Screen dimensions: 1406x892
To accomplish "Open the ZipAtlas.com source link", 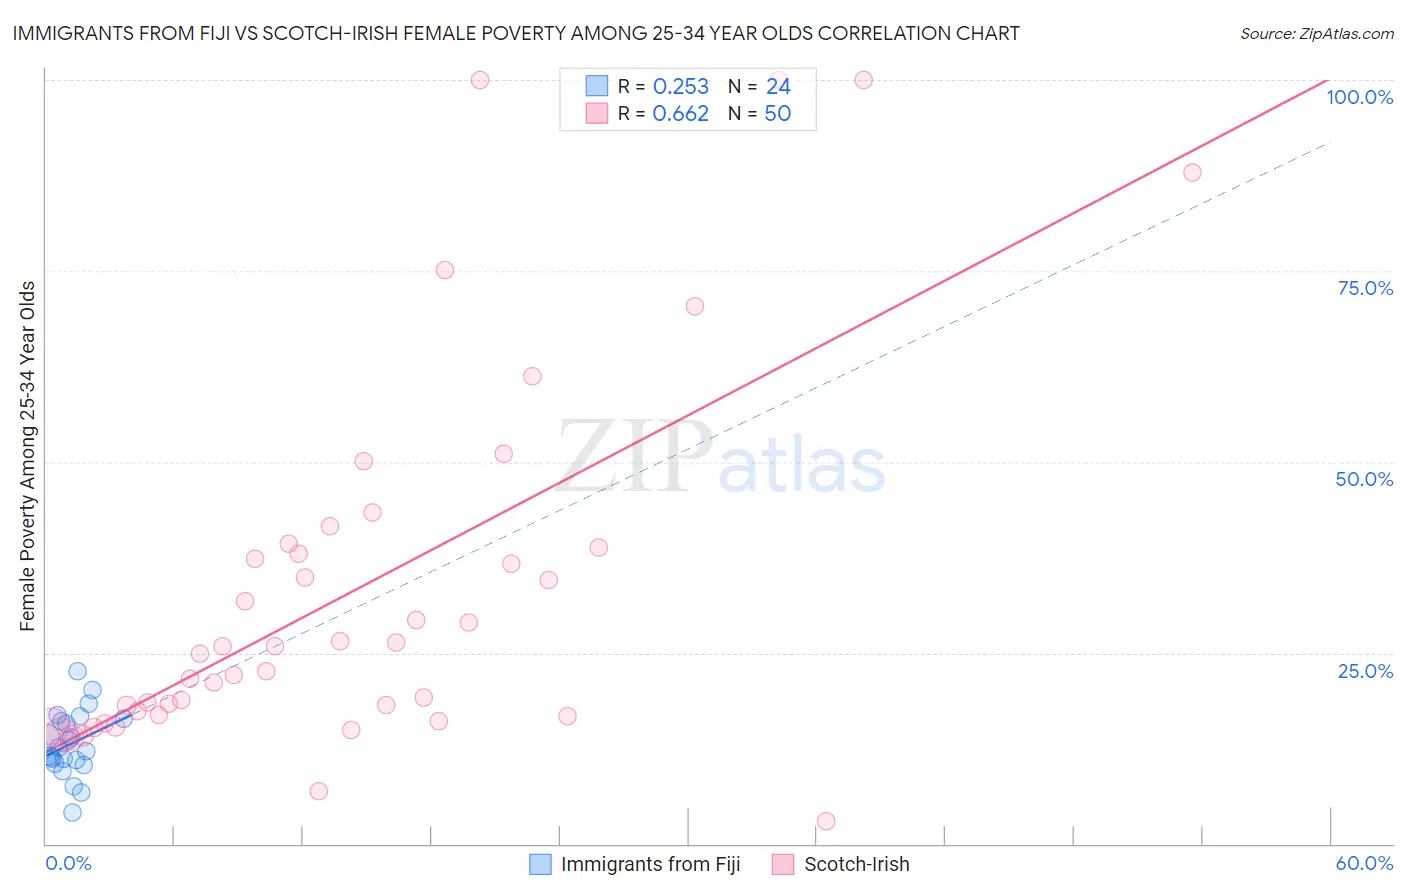I will click(1317, 33).
